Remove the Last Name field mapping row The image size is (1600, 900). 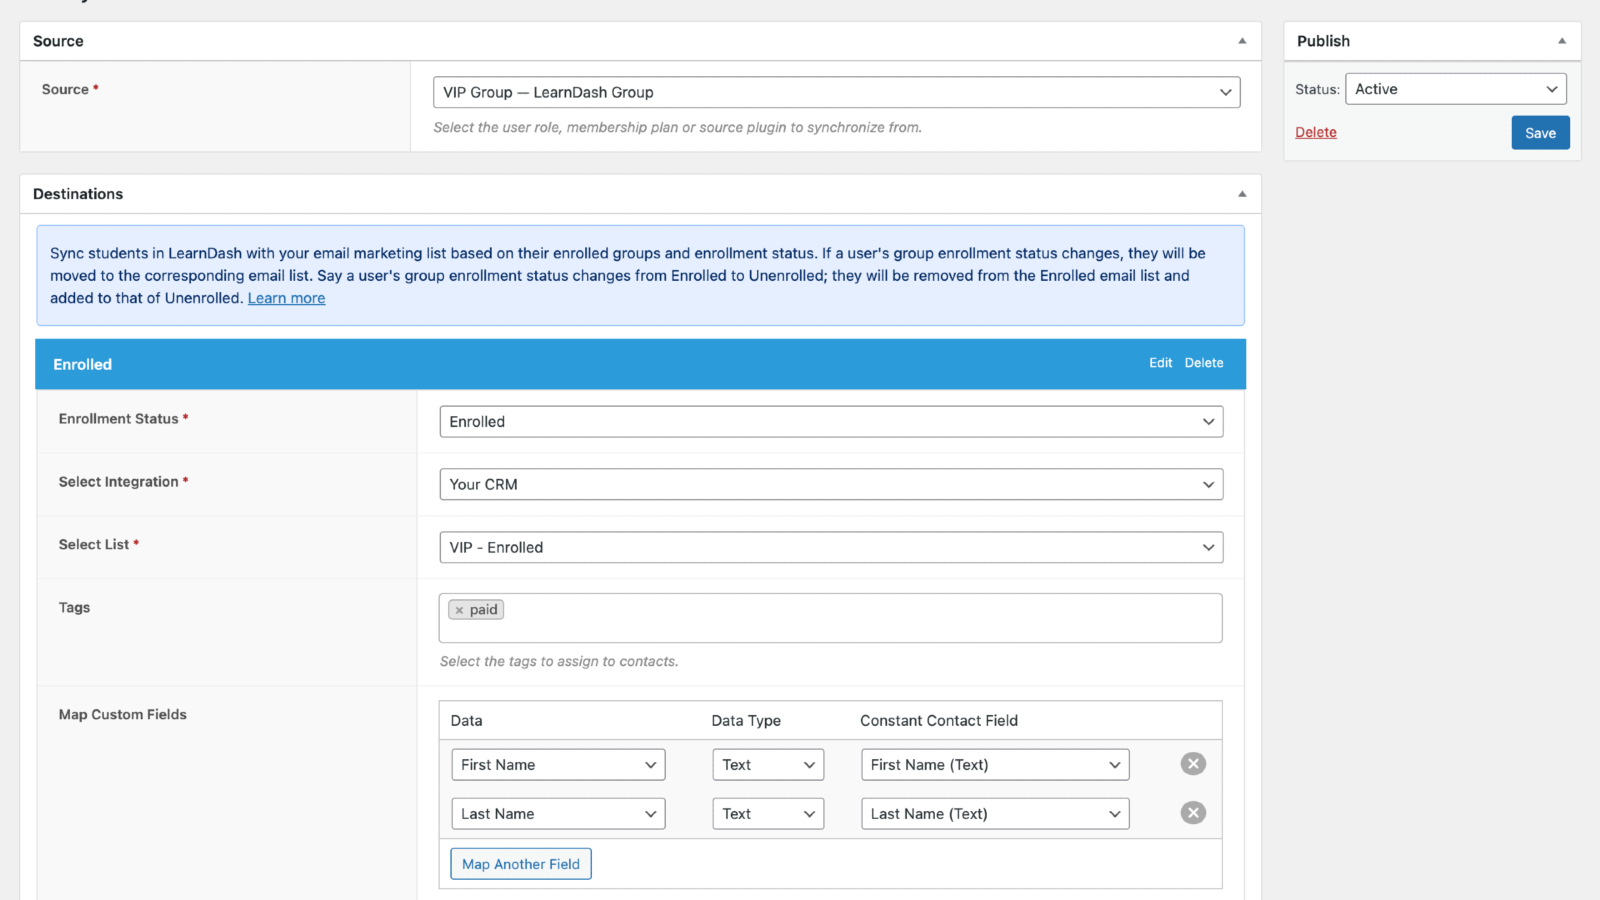(x=1192, y=813)
